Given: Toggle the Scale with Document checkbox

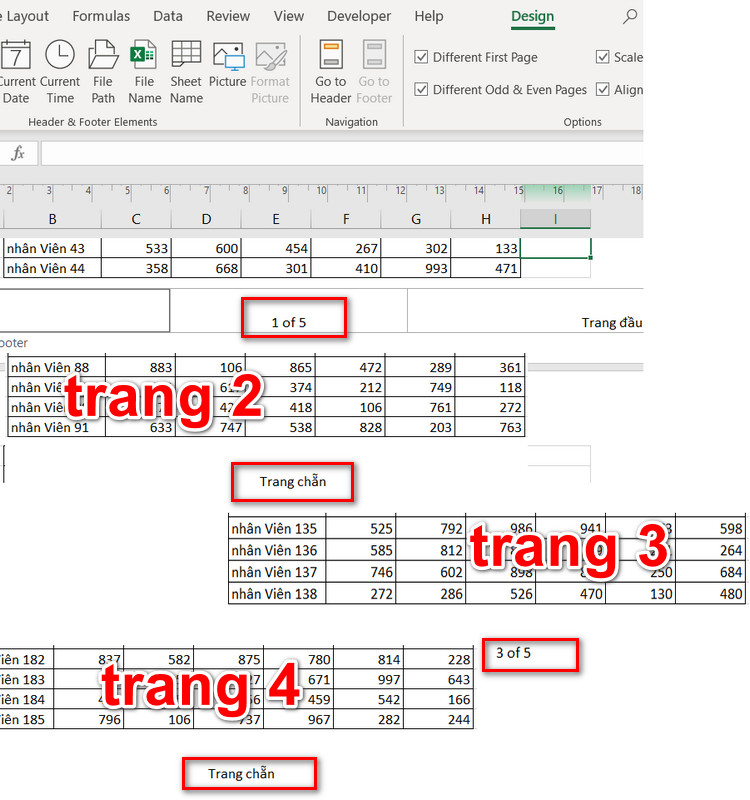Looking at the screenshot, I should [603, 57].
